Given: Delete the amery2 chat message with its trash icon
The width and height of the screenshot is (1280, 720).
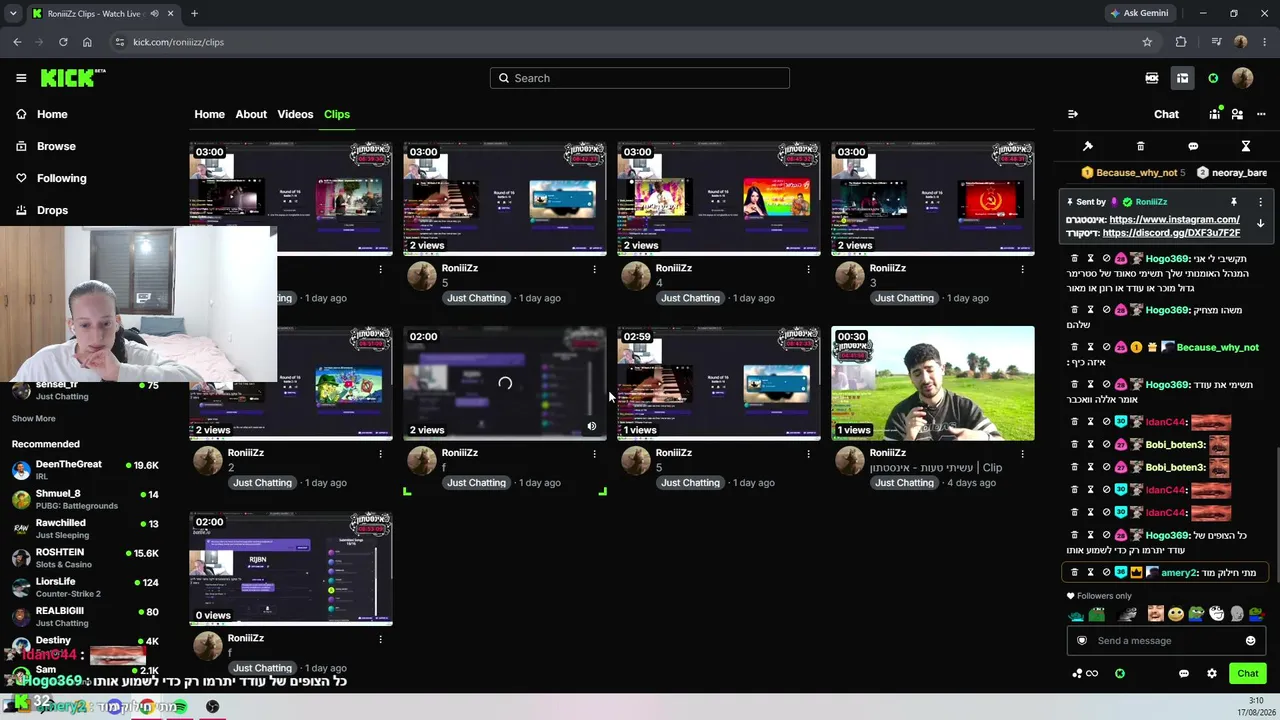Looking at the screenshot, I should (x=1075, y=573).
